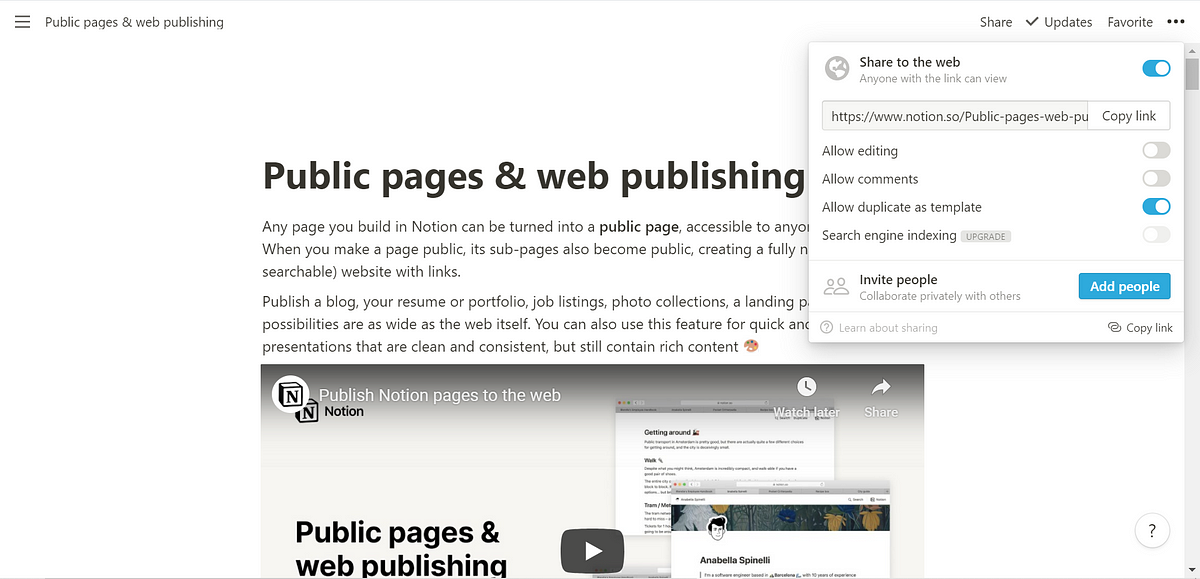Click the Public pages & web publishing breadcrumb

coord(134,22)
